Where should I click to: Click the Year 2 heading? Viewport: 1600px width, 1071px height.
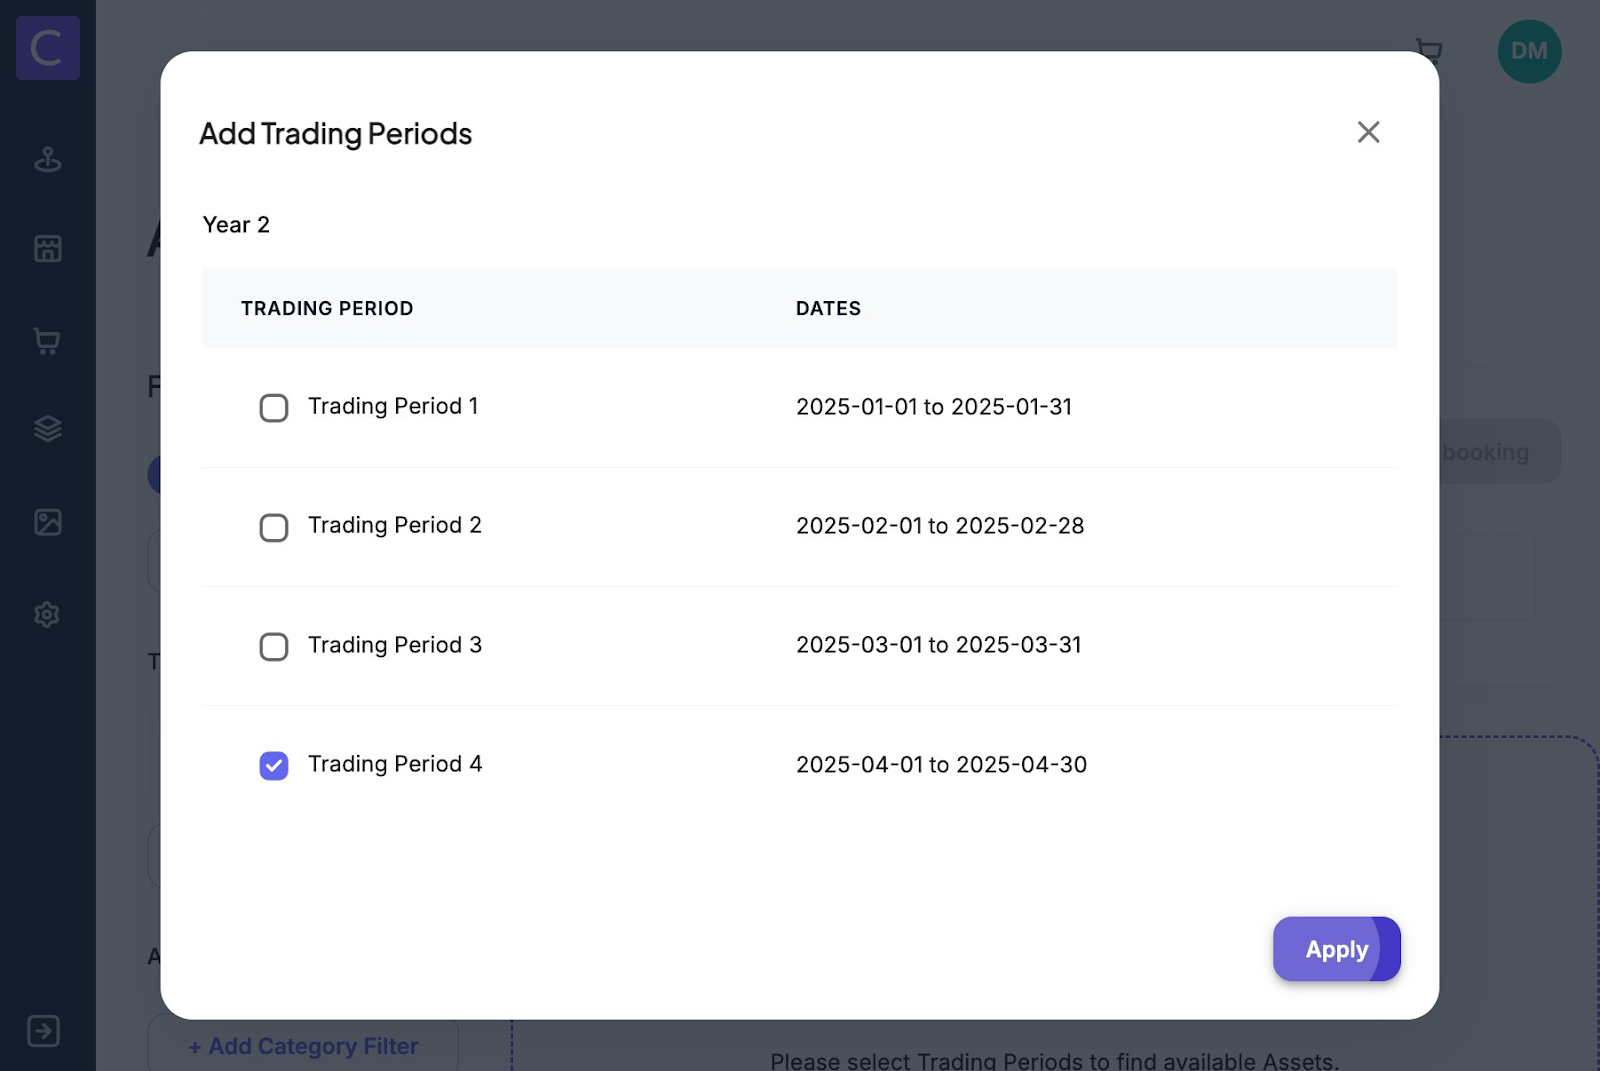236,225
